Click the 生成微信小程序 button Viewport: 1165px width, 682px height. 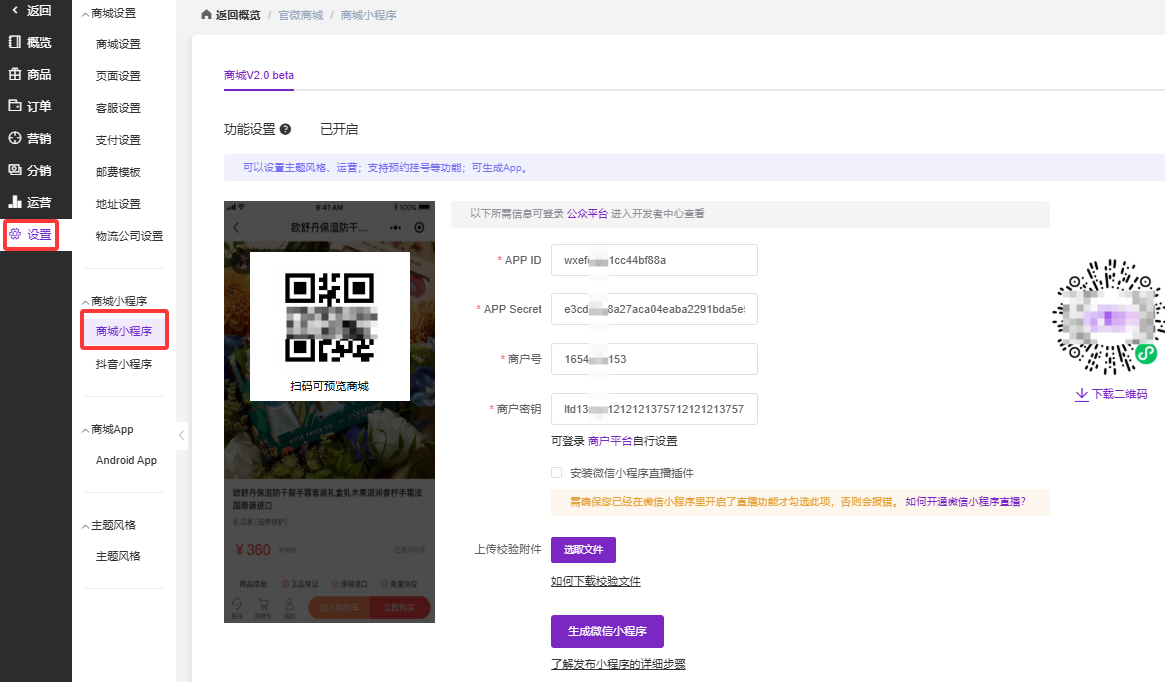pyautogui.click(x=607, y=632)
